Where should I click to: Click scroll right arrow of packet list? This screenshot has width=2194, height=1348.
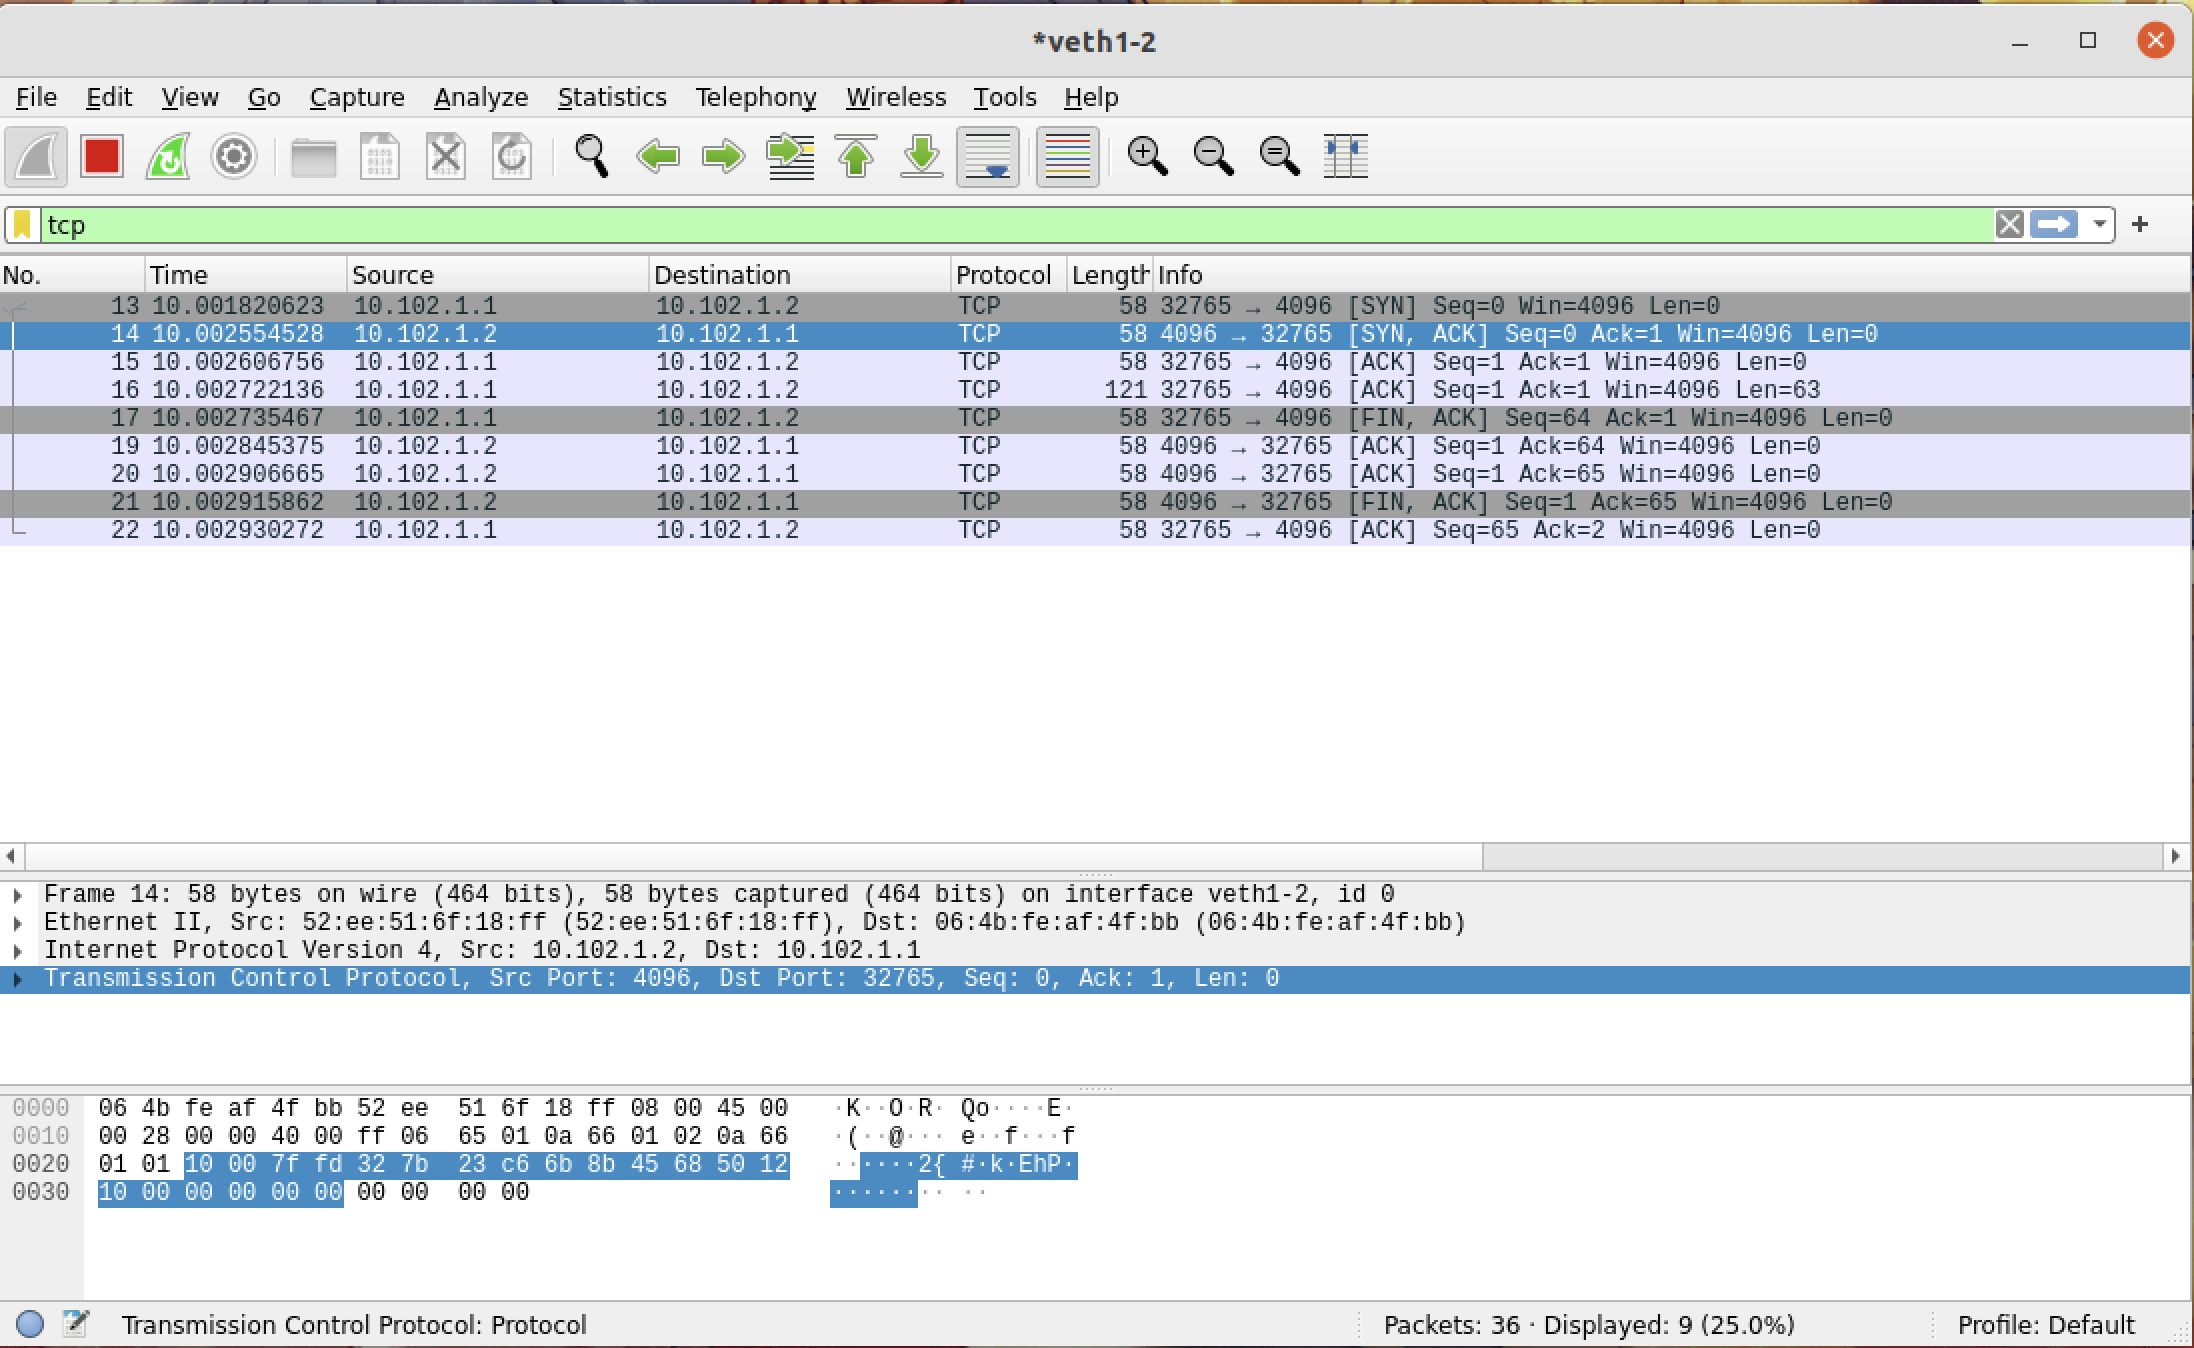(x=2175, y=857)
